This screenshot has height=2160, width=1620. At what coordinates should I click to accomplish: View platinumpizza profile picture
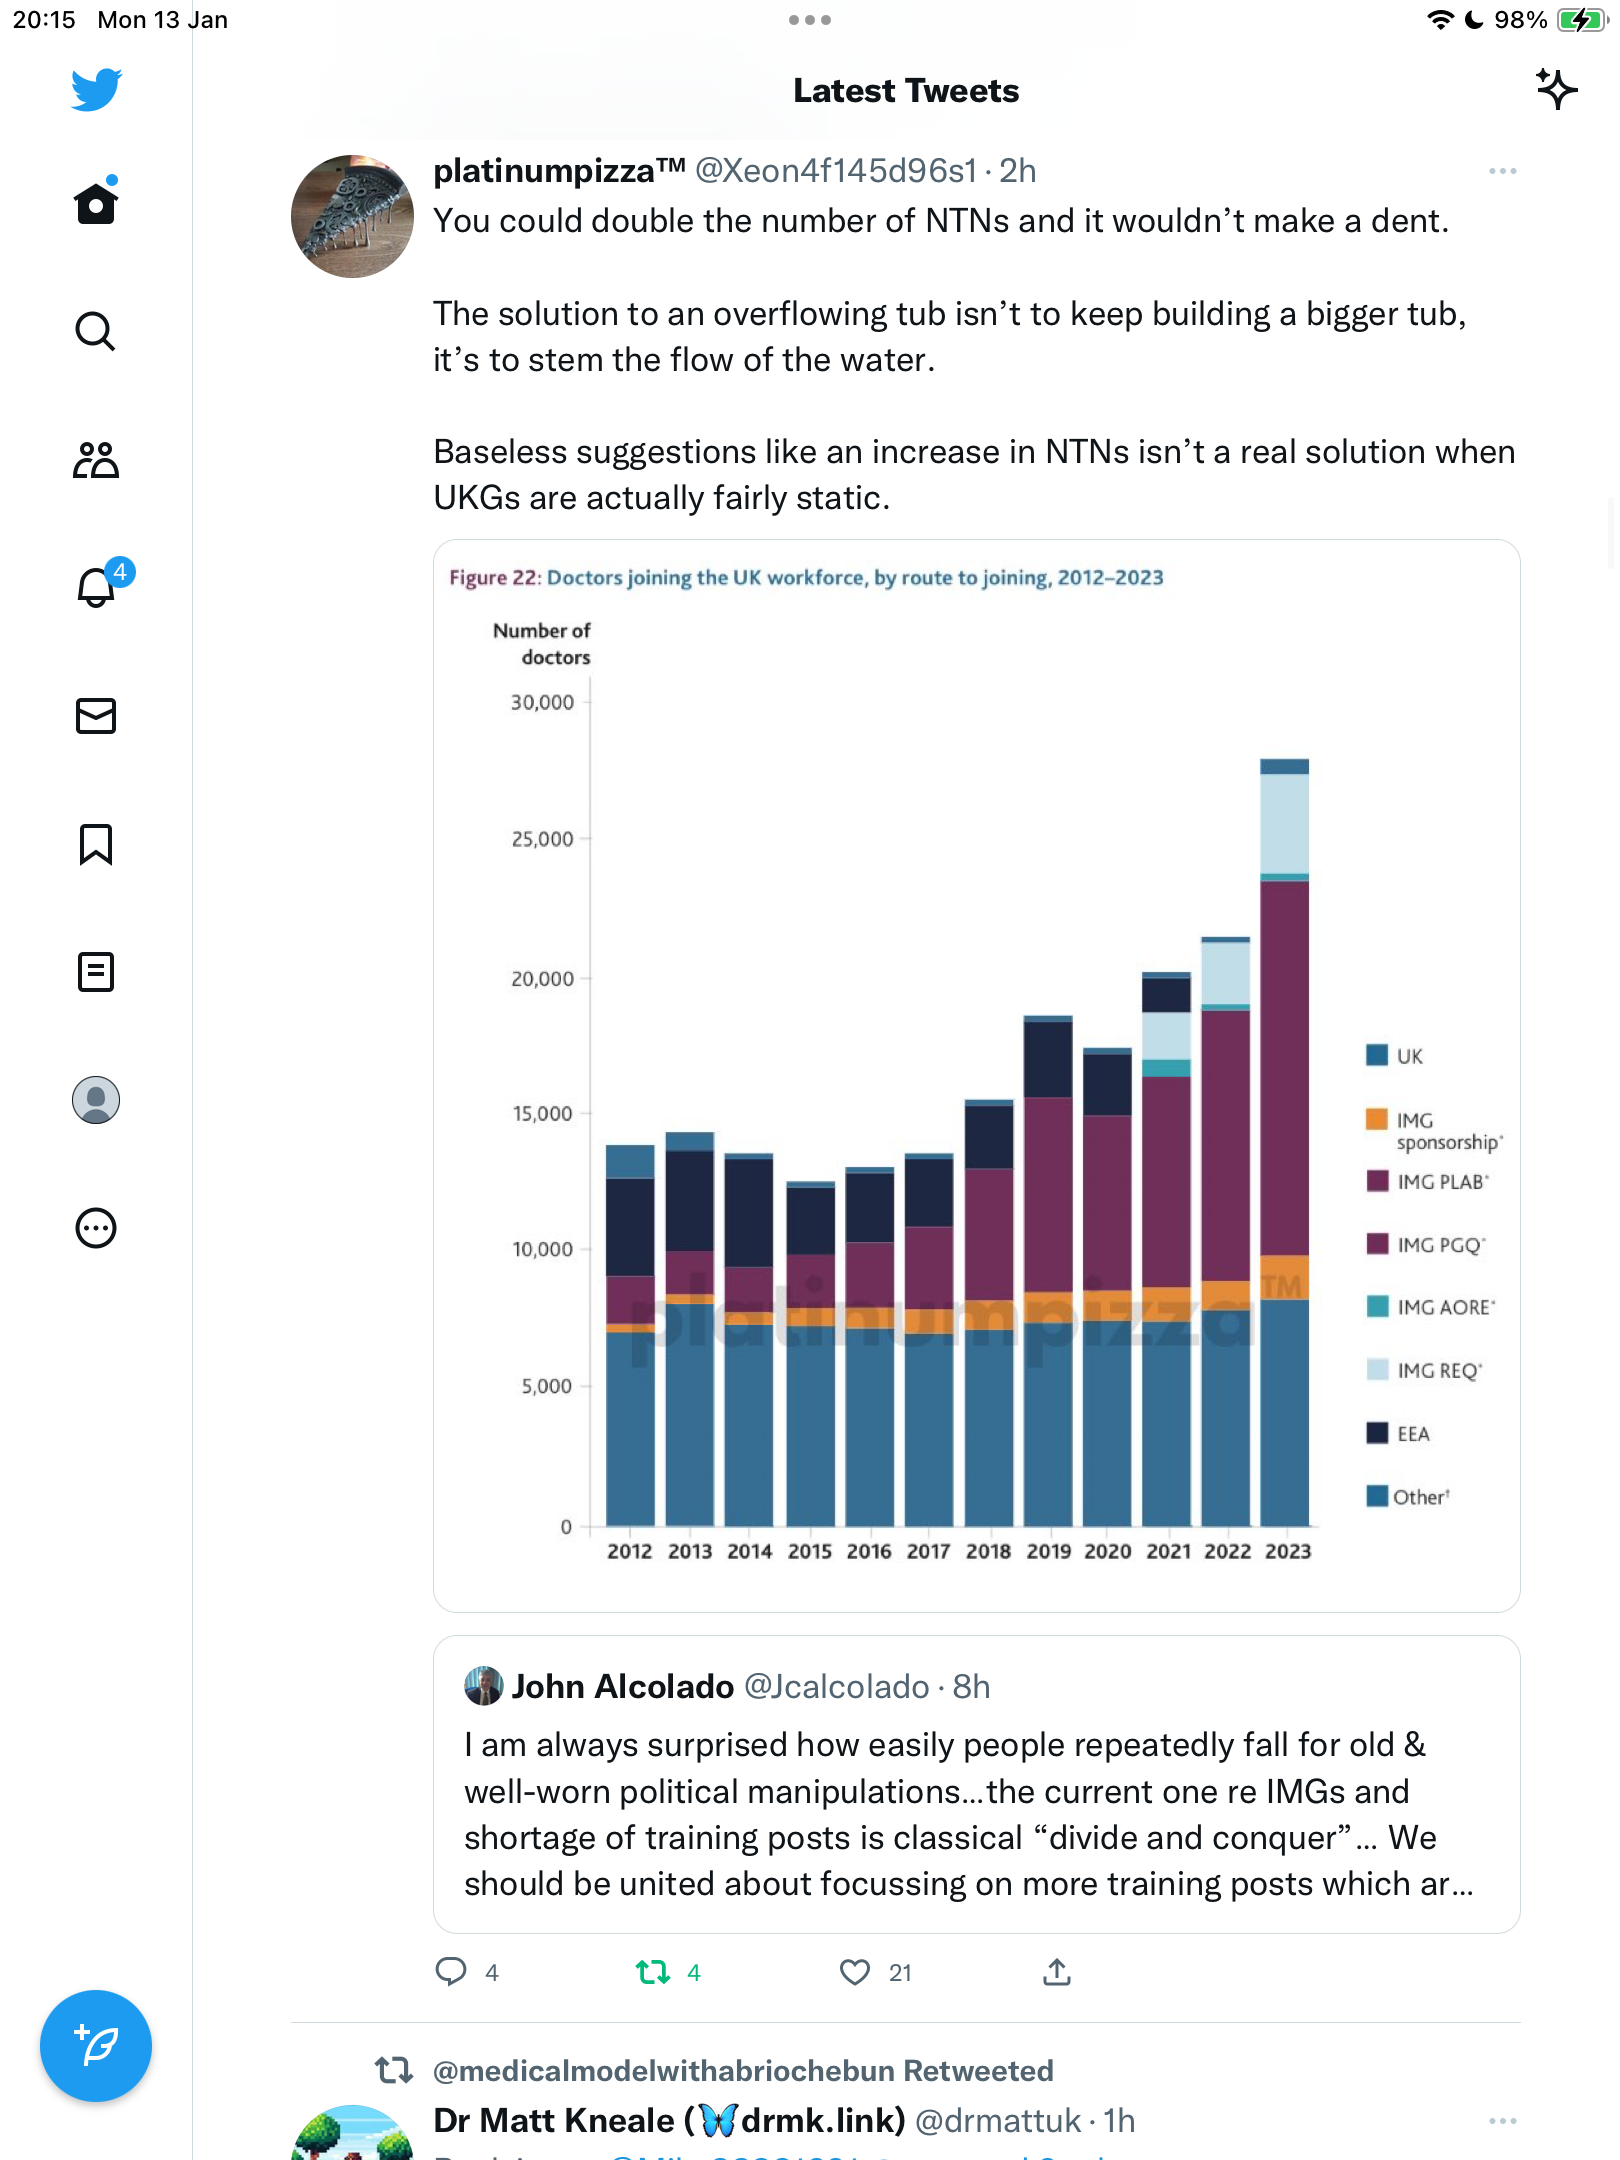(x=352, y=216)
